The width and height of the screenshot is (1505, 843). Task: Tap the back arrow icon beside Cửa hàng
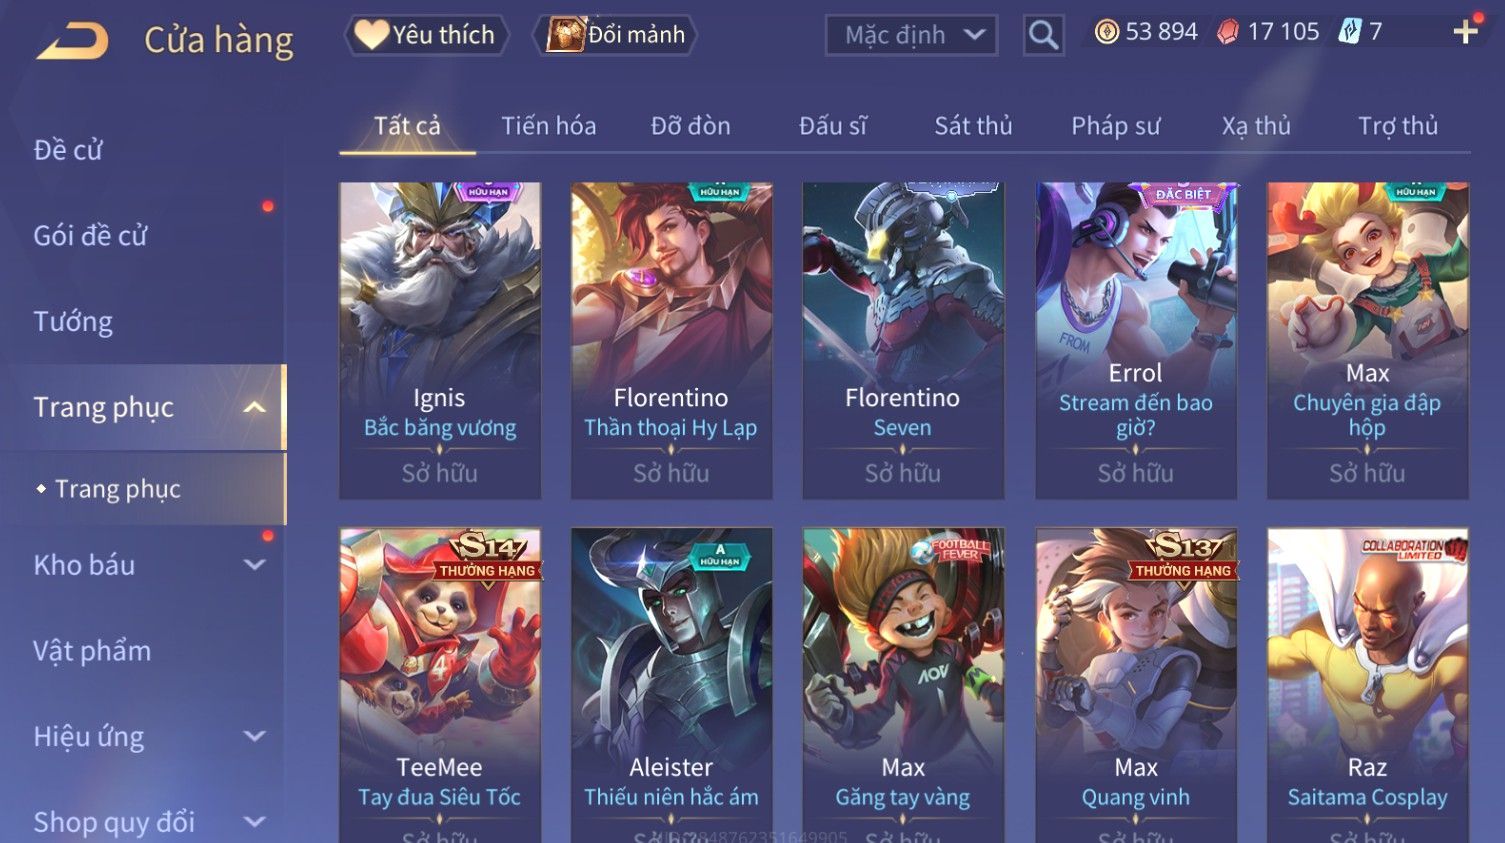[x=72, y=41]
